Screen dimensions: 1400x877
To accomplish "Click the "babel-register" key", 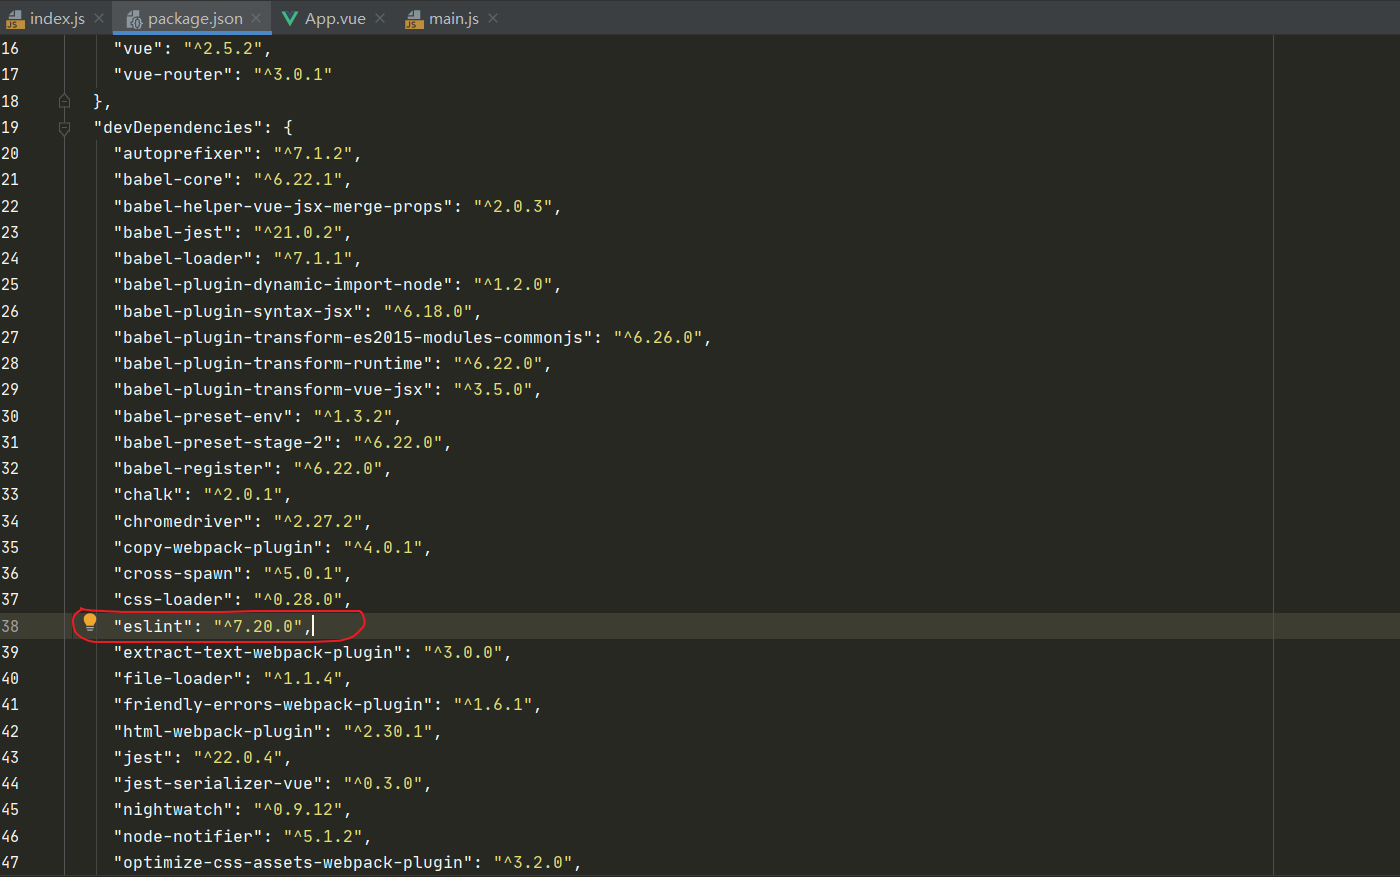I will pos(193,468).
